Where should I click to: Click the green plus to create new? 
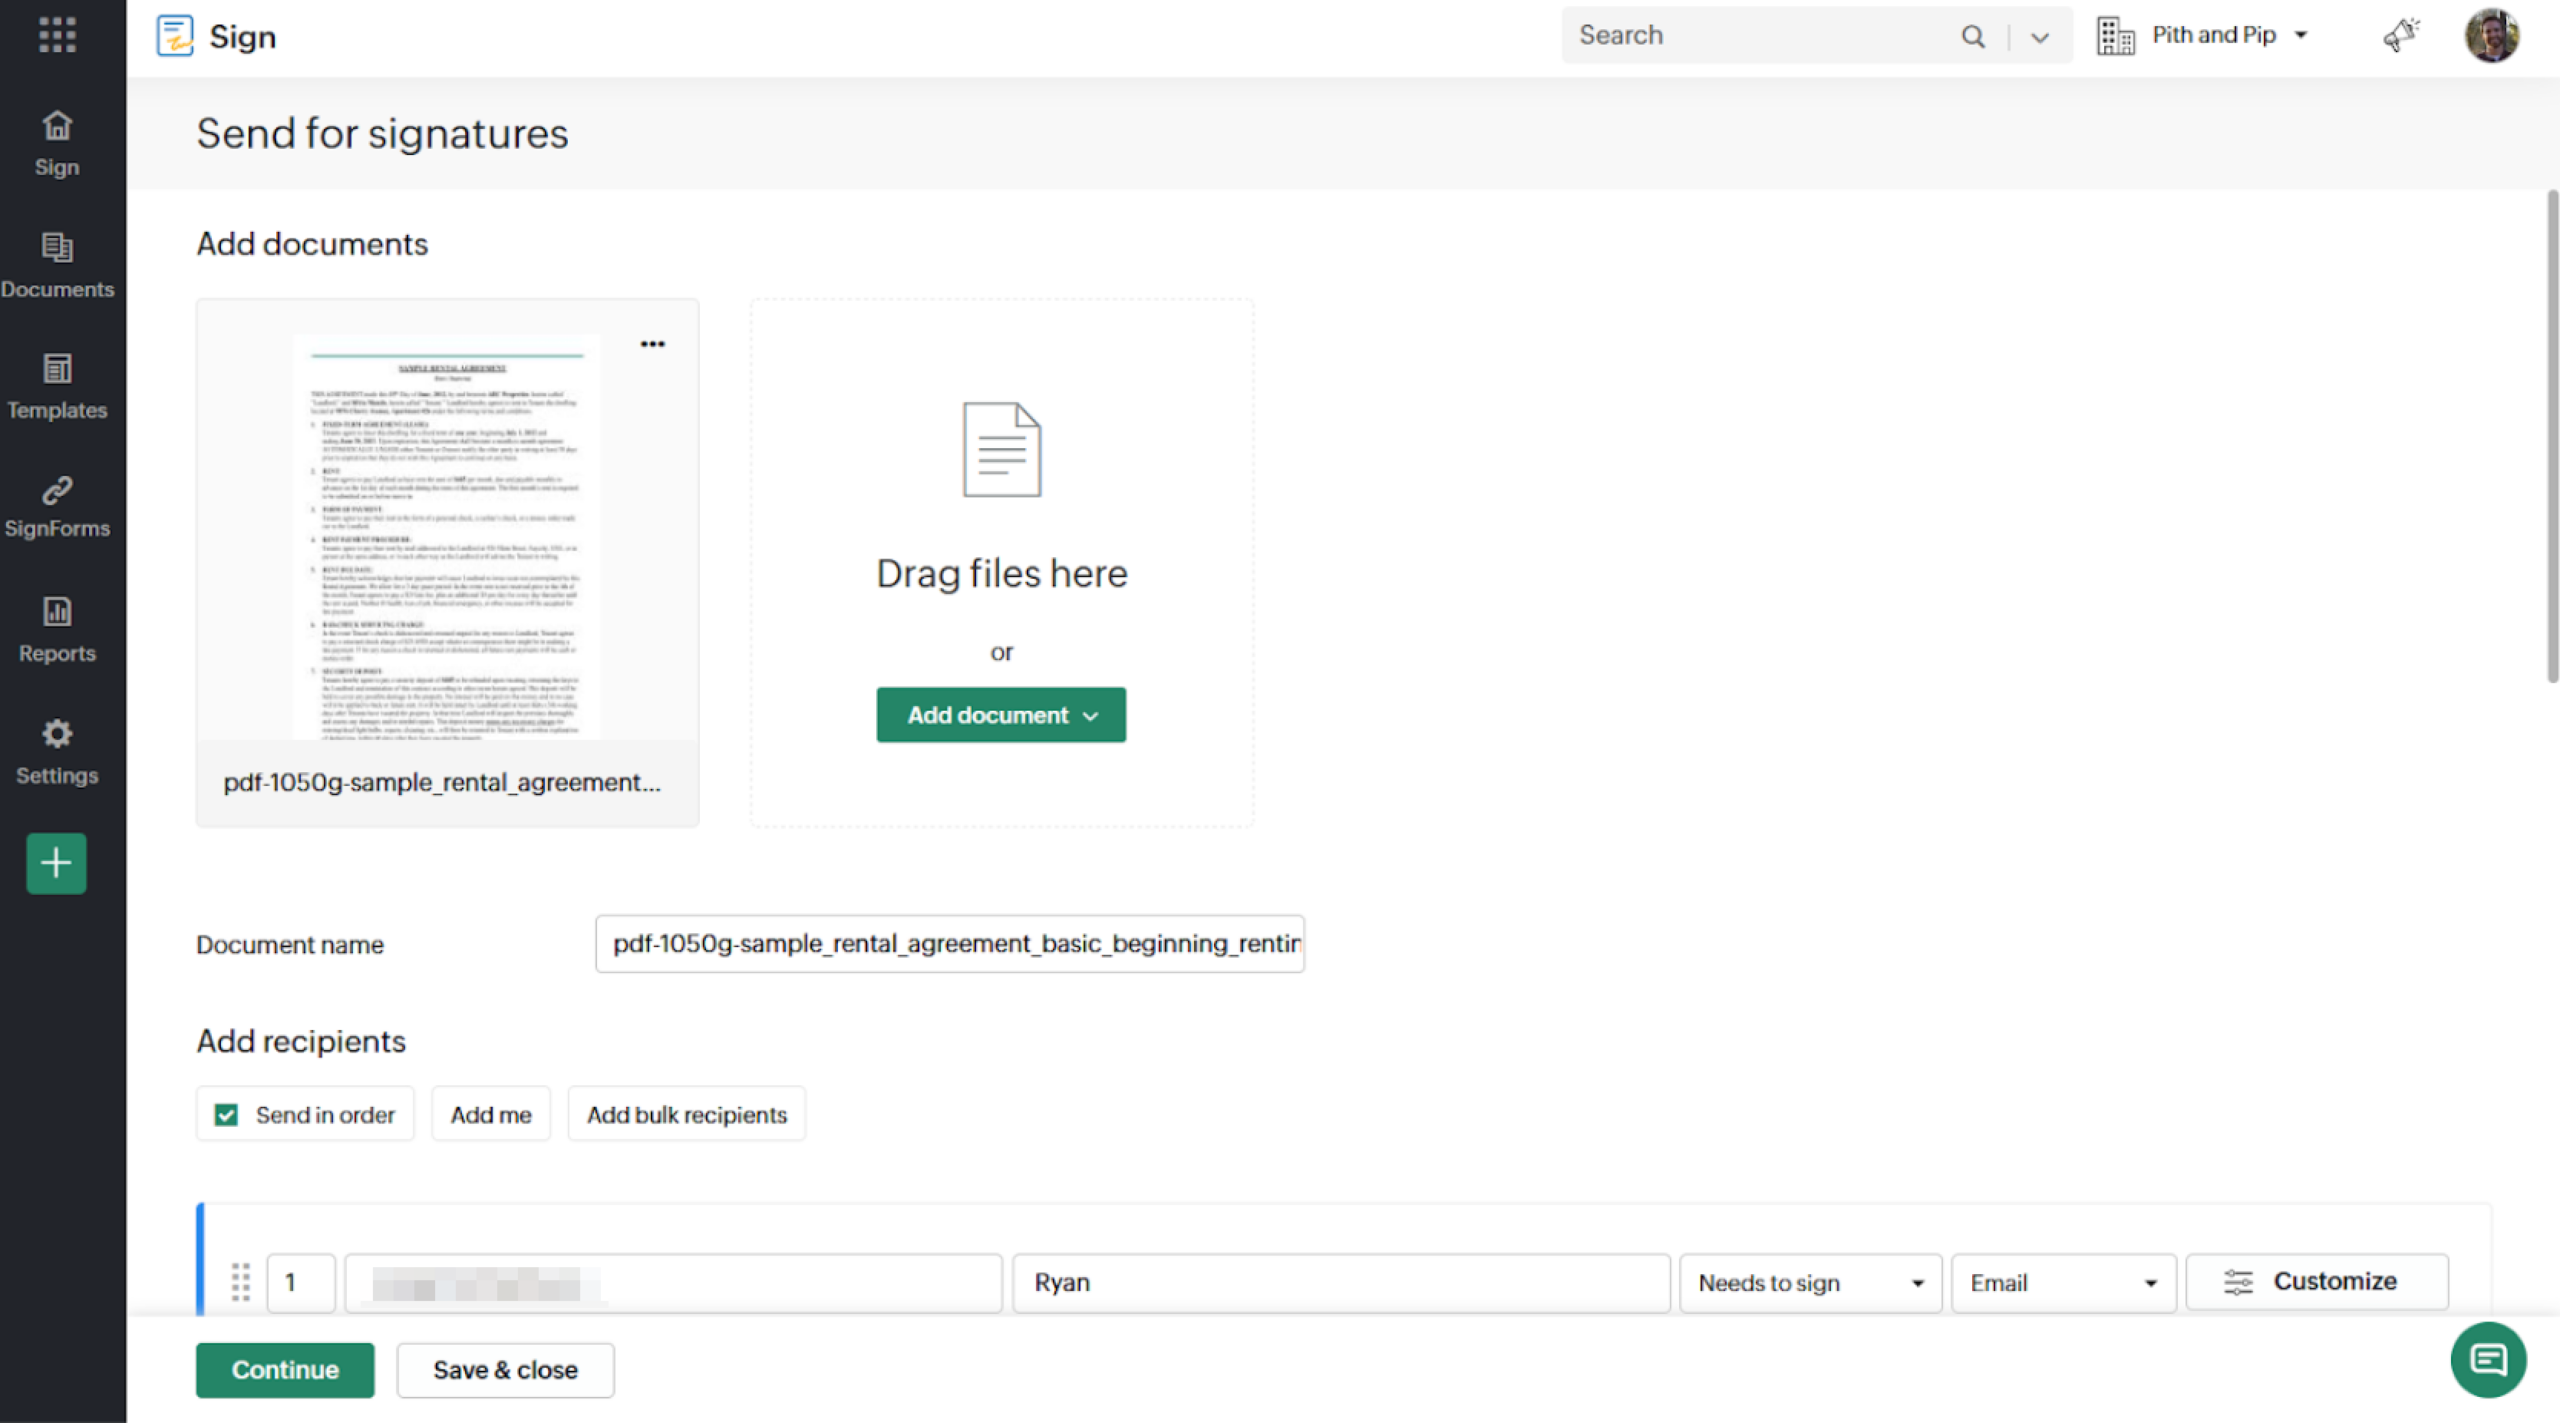coord(56,863)
